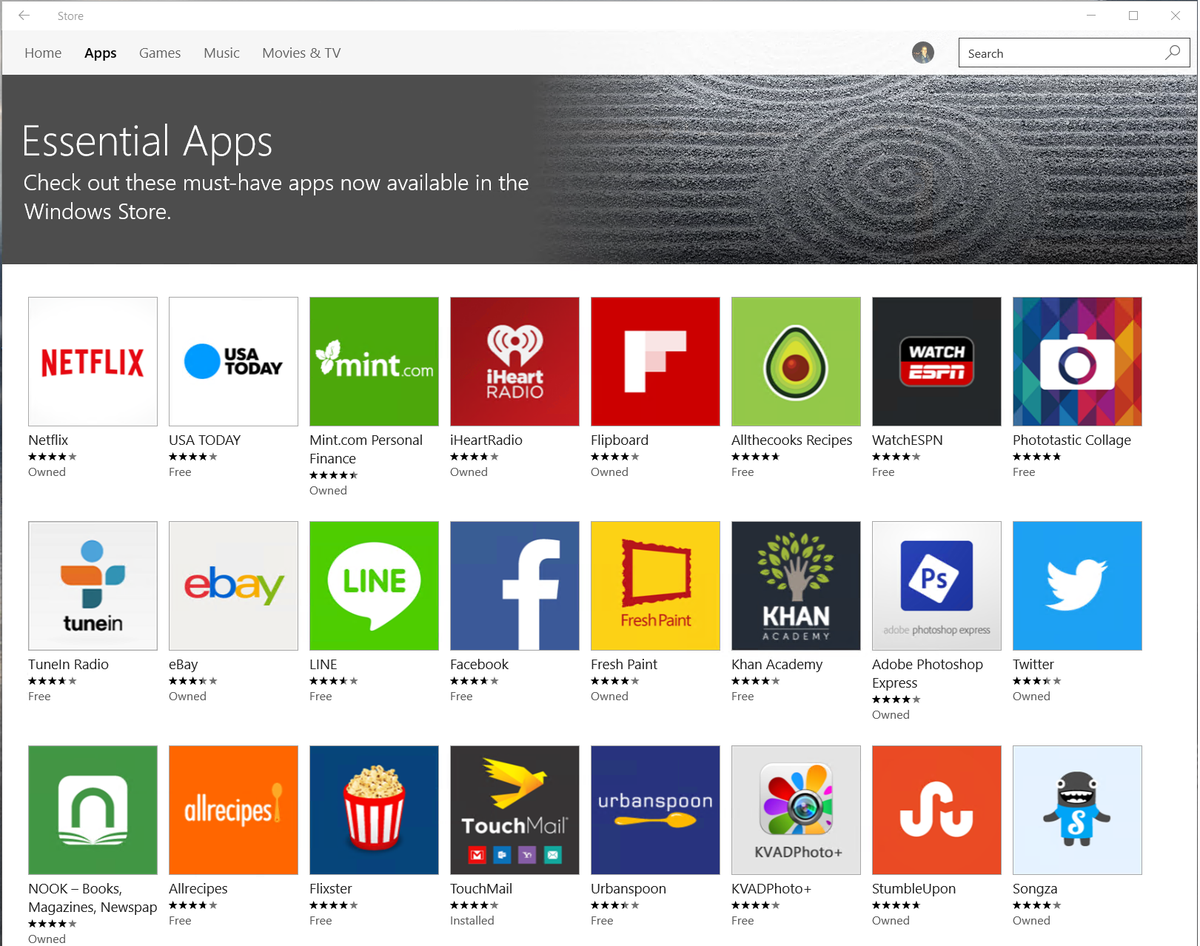
Task: Click the NOOK – Books, Magazines title
Action: click(93, 898)
